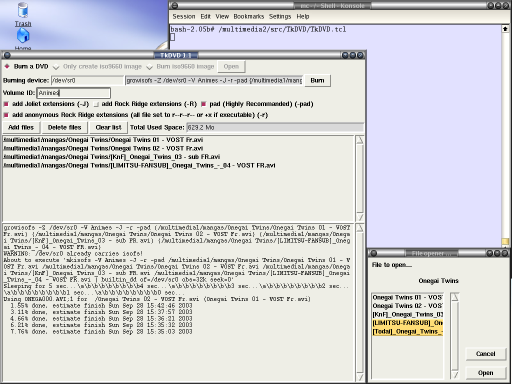Select Onegai Twins 01 entry in Fileopener list

pyautogui.click(x=407, y=297)
